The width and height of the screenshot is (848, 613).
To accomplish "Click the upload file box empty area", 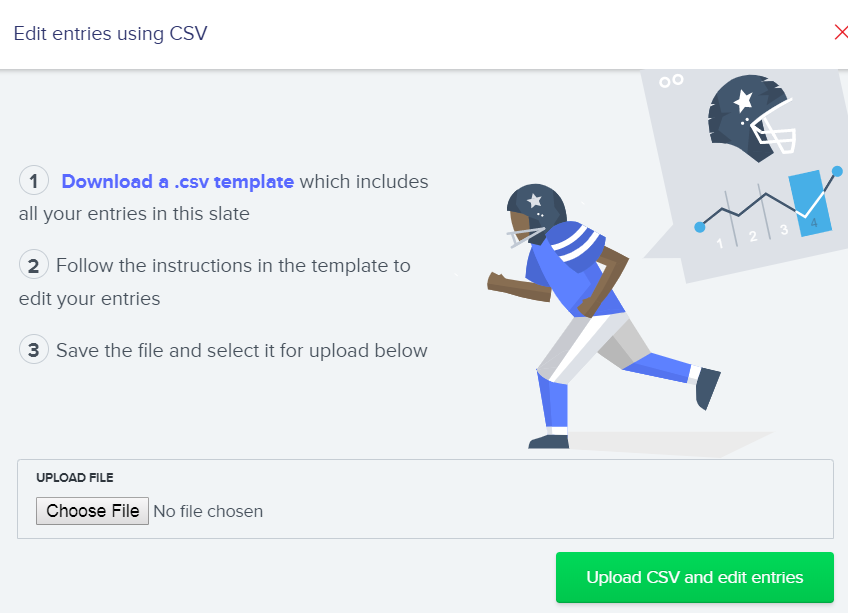I will pos(541,503).
